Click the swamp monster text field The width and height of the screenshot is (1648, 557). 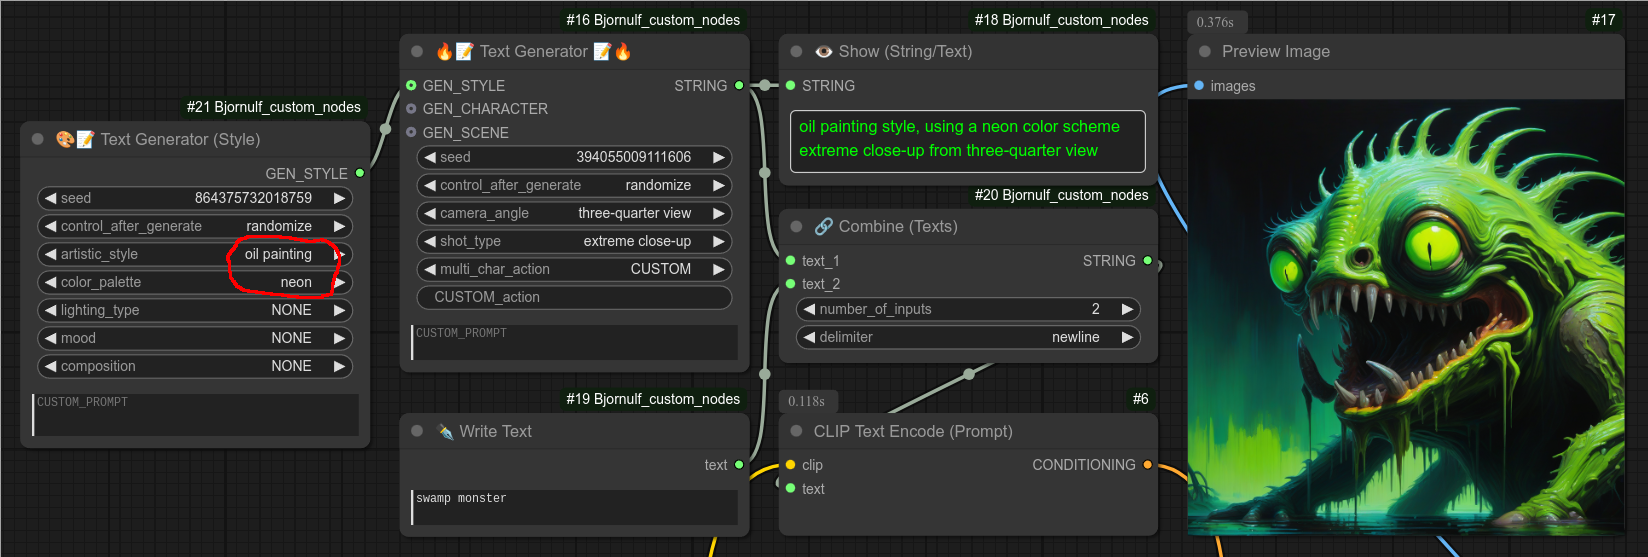point(574,507)
